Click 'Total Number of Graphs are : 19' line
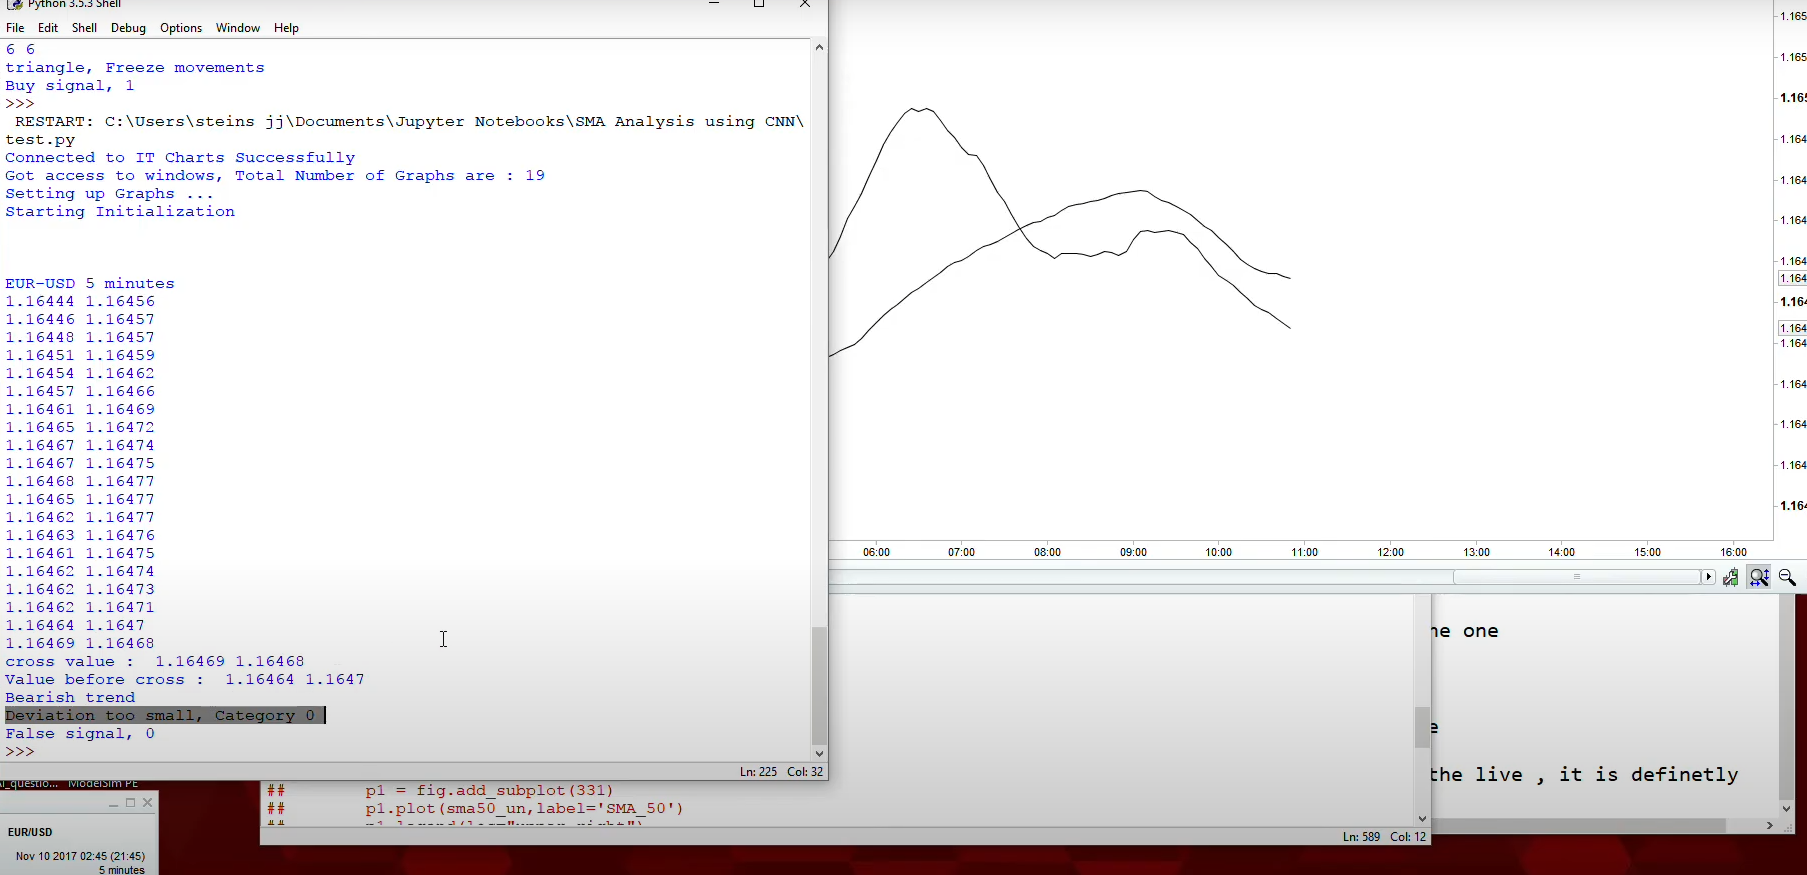 pos(275,176)
